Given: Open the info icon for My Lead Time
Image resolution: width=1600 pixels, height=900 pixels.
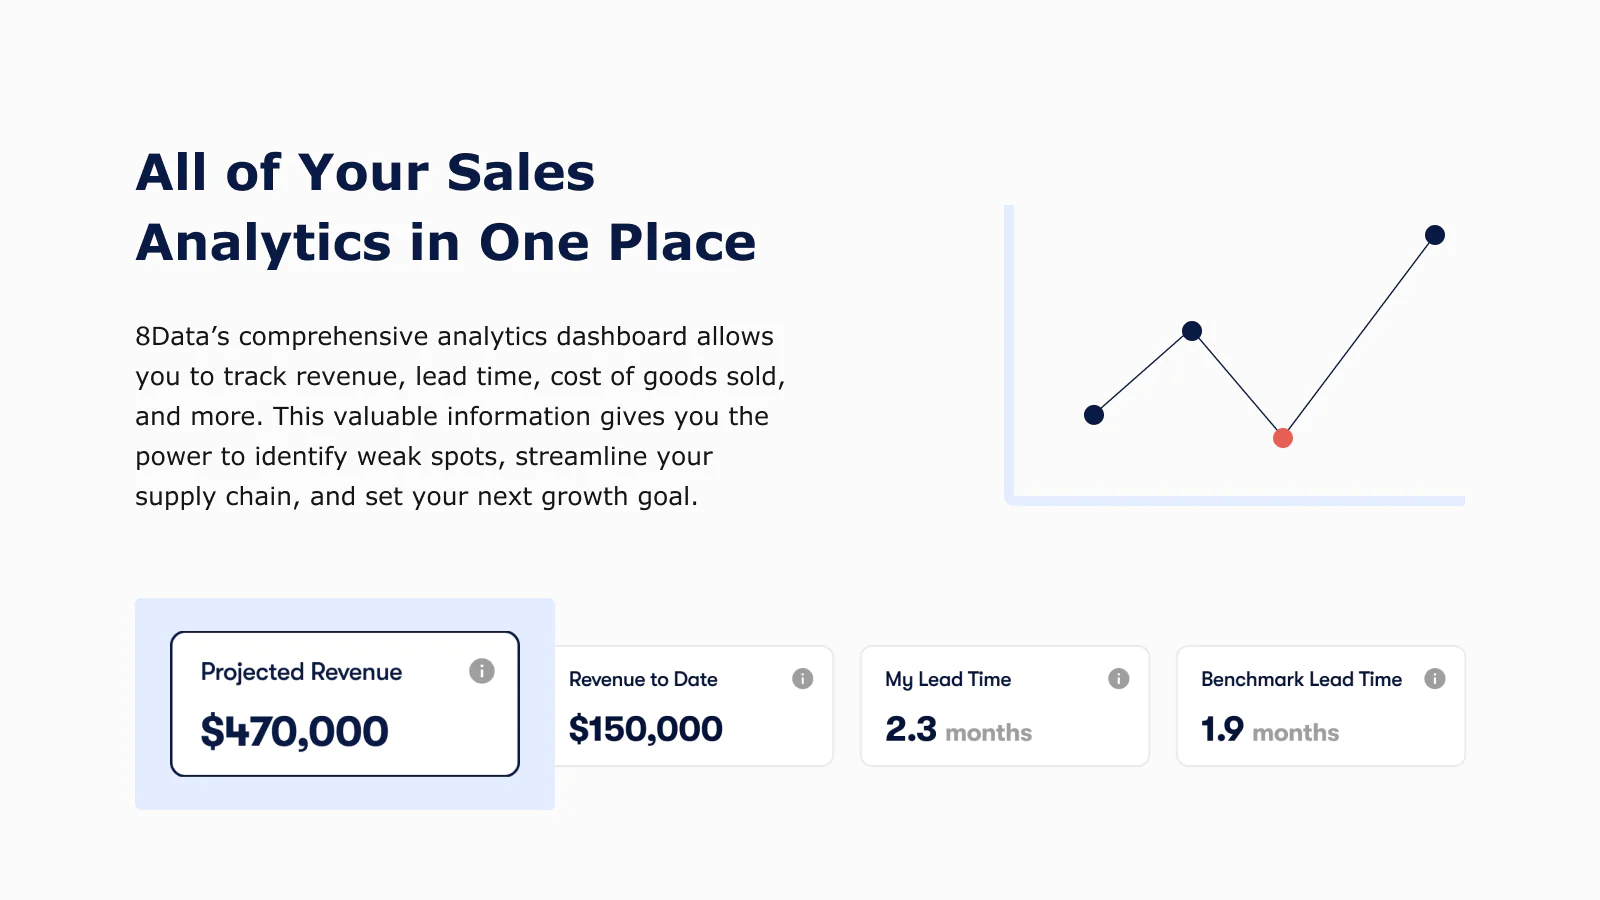Looking at the screenshot, I should pos(1118,679).
